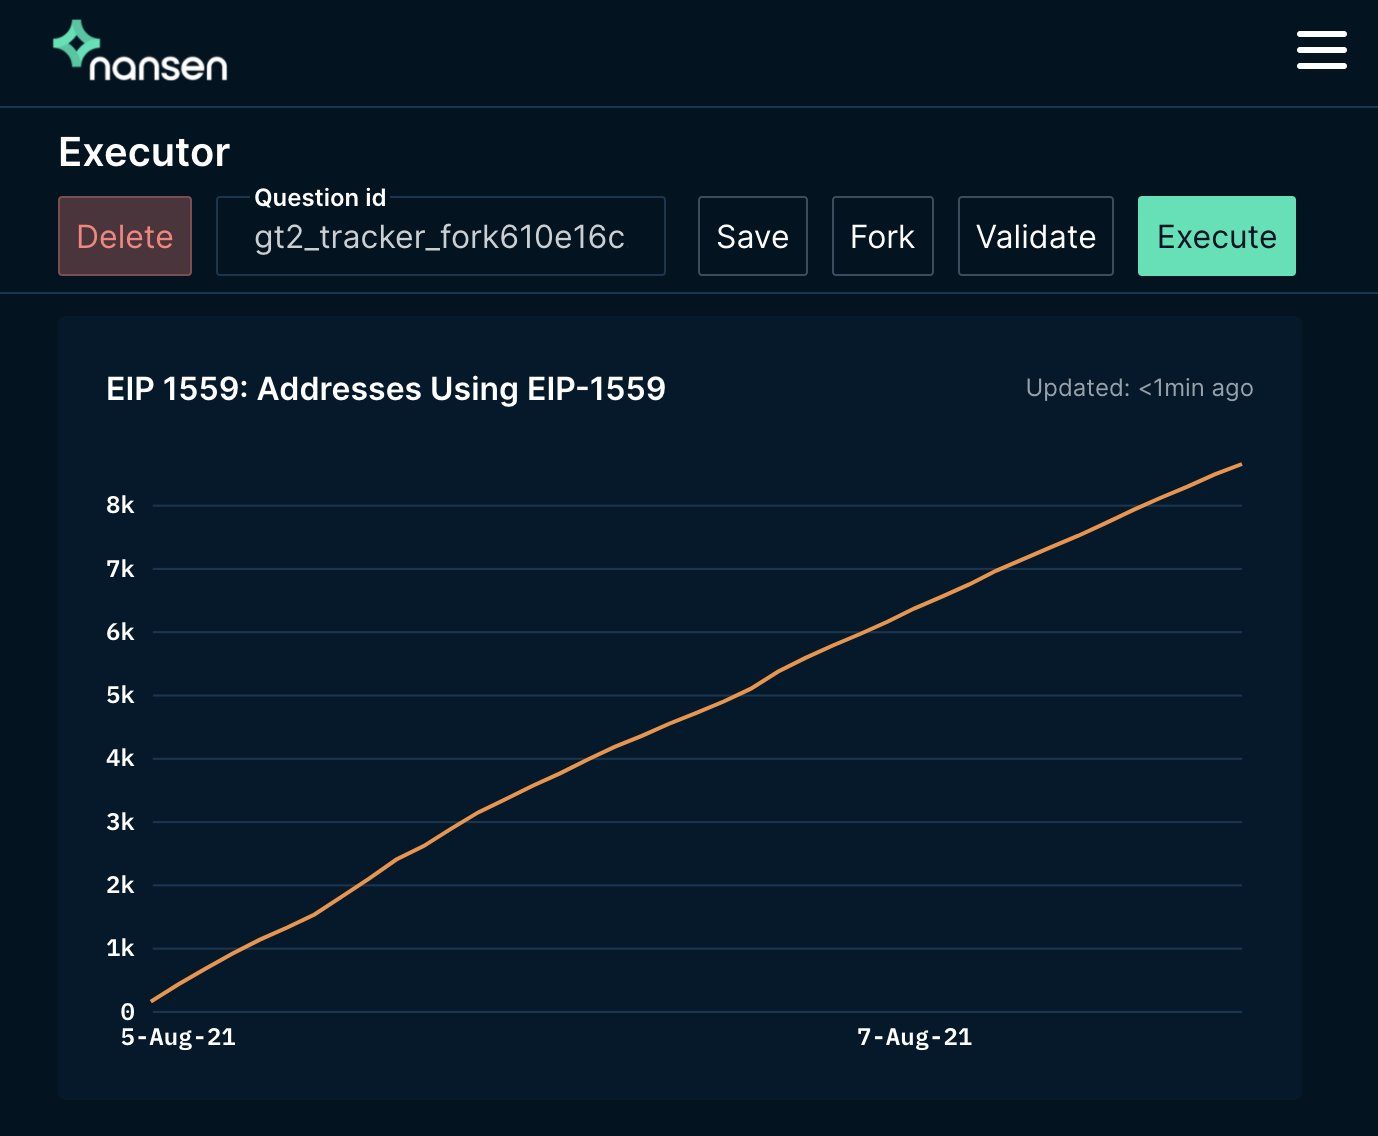The image size is (1378, 1136).
Task: Click the Updated <1min ago label
Action: click(x=1139, y=388)
